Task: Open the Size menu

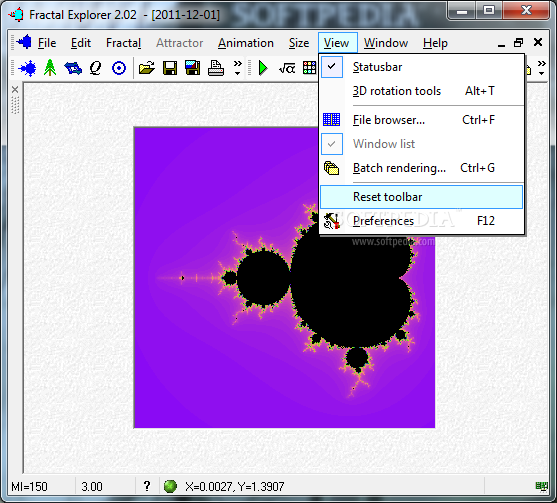Action: (299, 43)
